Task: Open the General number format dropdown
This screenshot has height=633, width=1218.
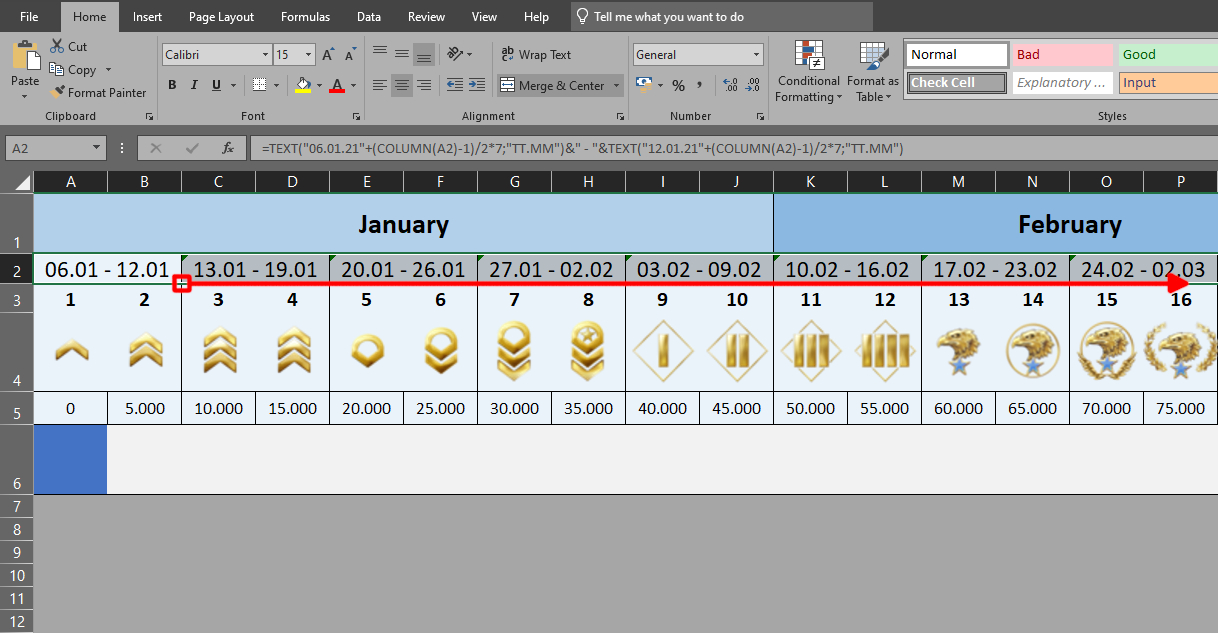Action: [757, 55]
